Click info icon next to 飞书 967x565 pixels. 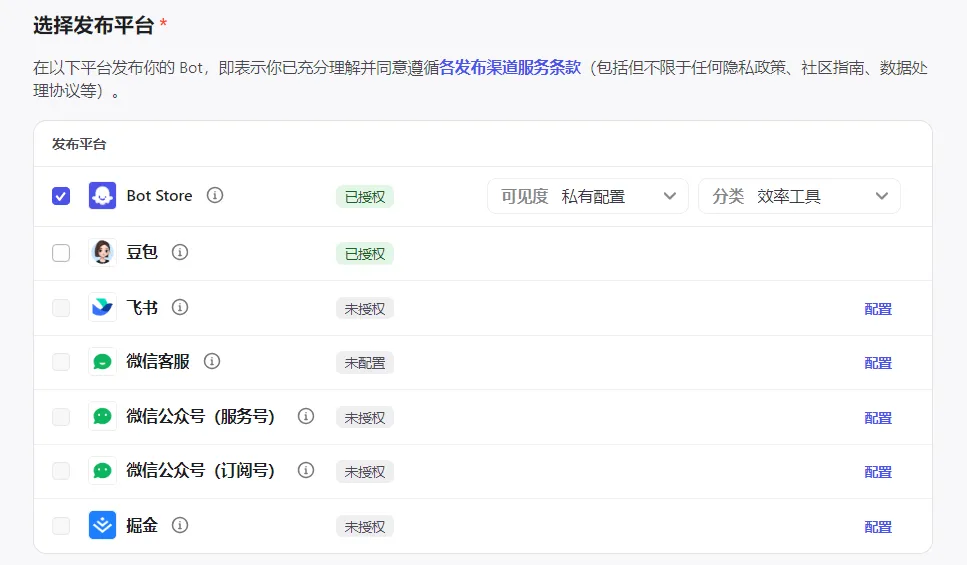tap(180, 308)
